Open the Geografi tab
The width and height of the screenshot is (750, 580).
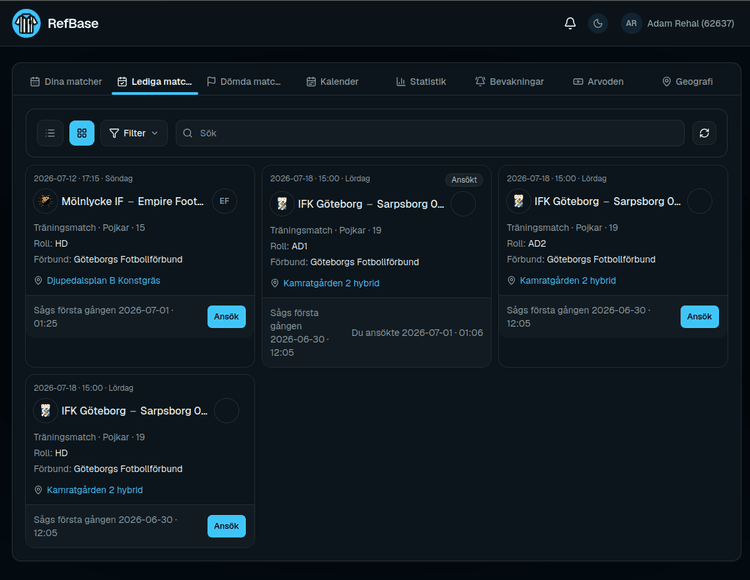point(687,82)
